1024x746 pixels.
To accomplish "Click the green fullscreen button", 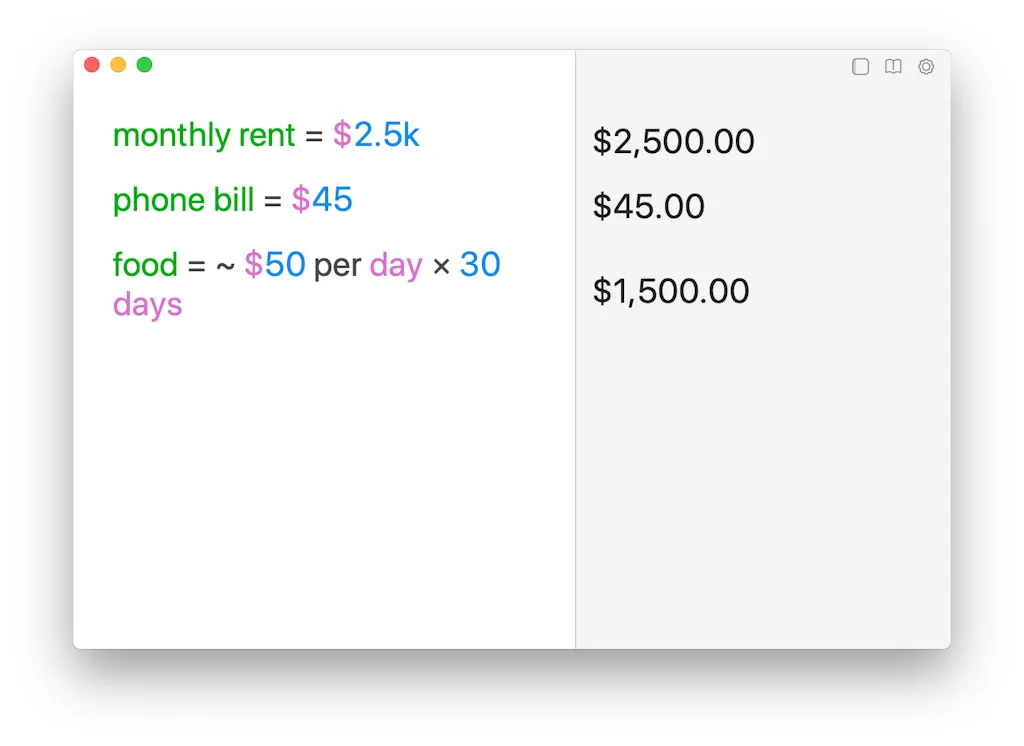I will tap(144, 65).
